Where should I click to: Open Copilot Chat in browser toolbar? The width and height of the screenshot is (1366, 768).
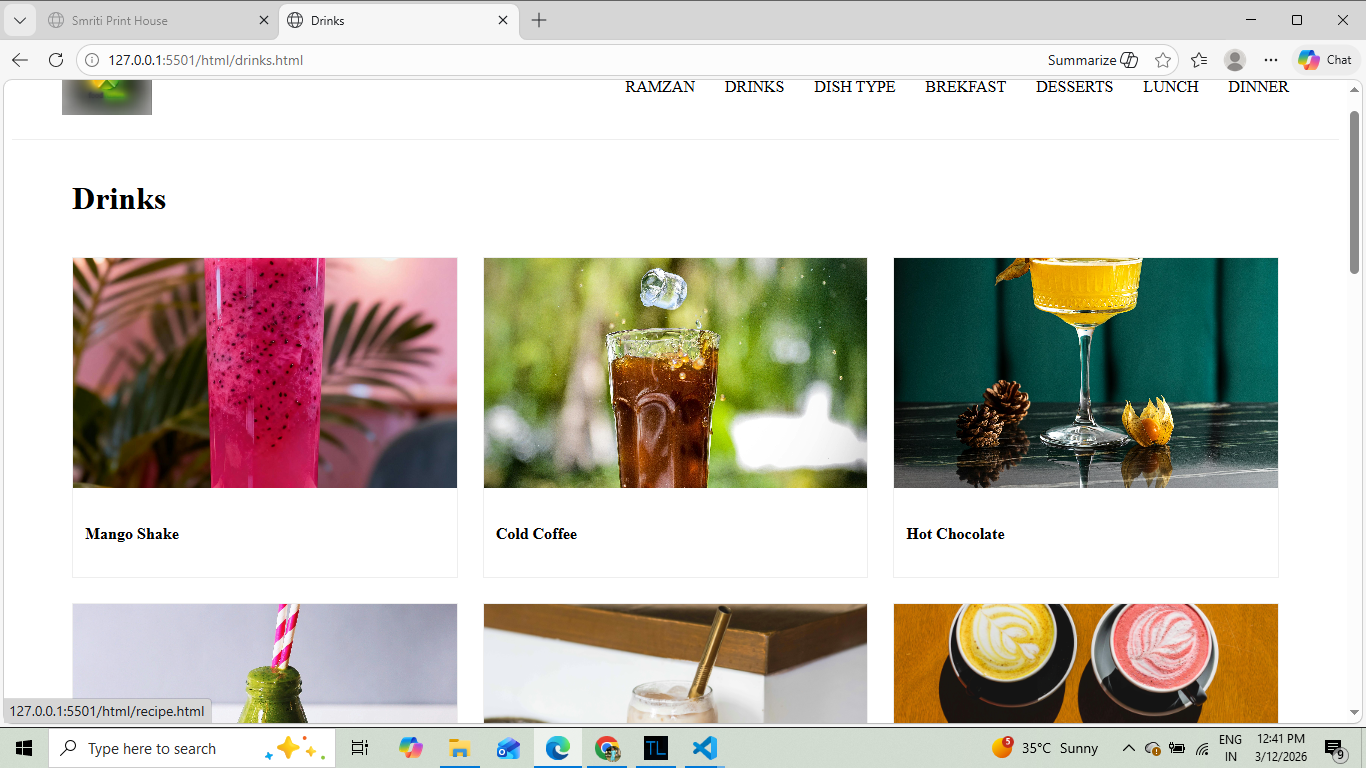click(1325, 60)
